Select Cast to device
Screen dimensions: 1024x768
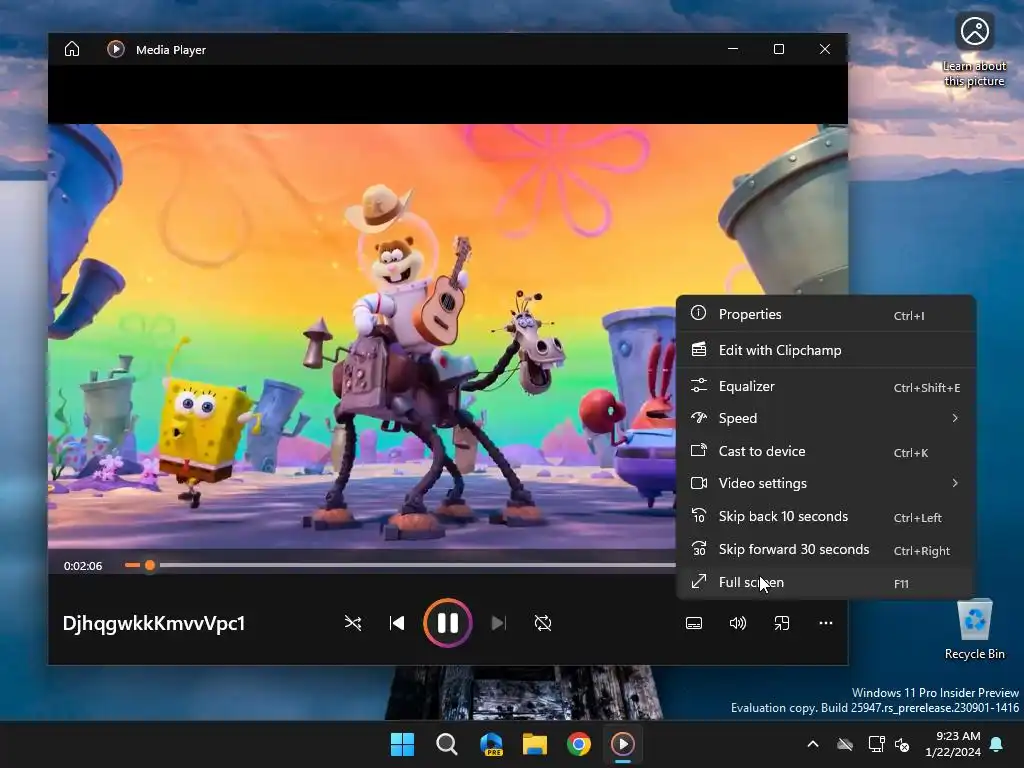tap(826, 451)
